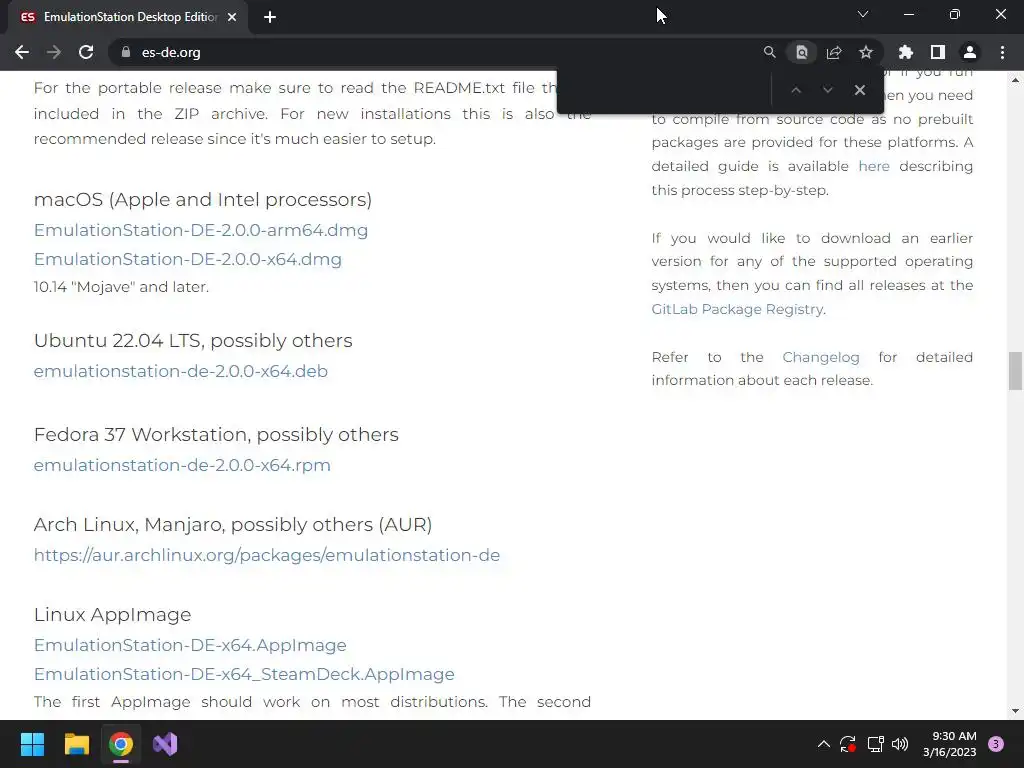Open the Changelog link
The width and height of the screenshot is (1024, 768).
coord(821,357)
